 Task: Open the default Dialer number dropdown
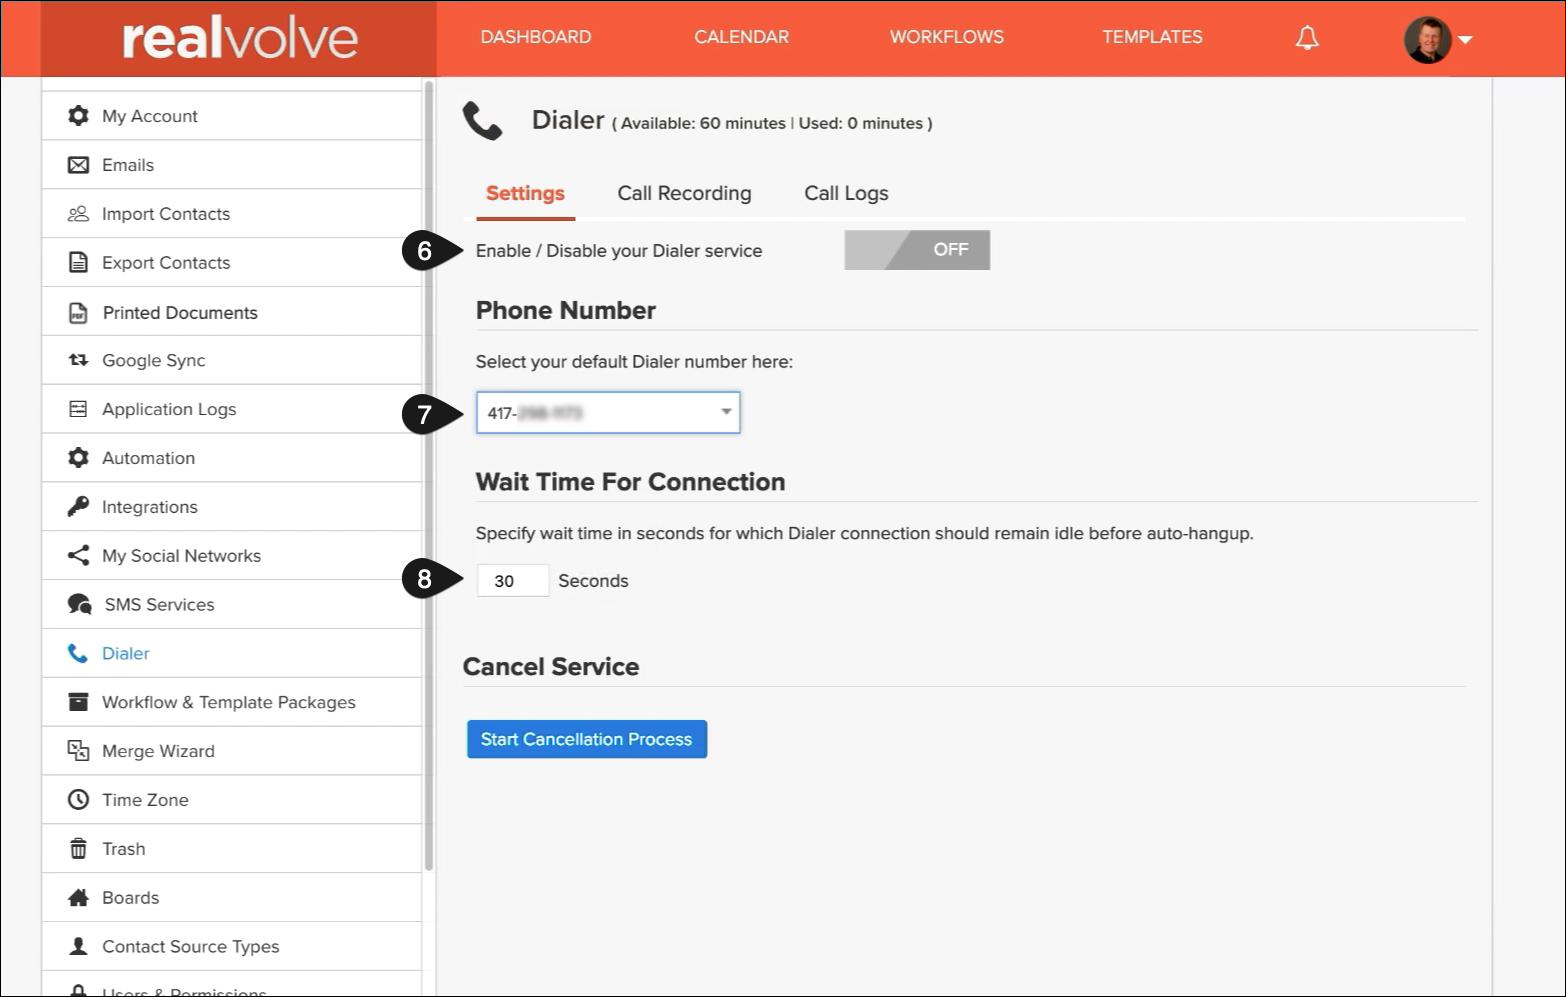tap(608, 413)
